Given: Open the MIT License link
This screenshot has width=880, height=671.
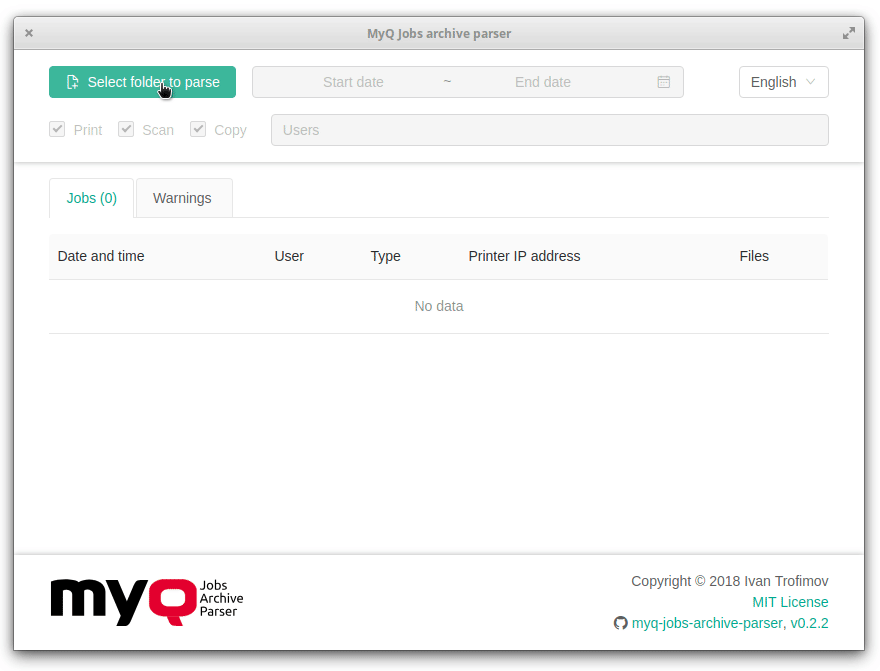Looking at the screenshot, I should [x=790, y=602].
